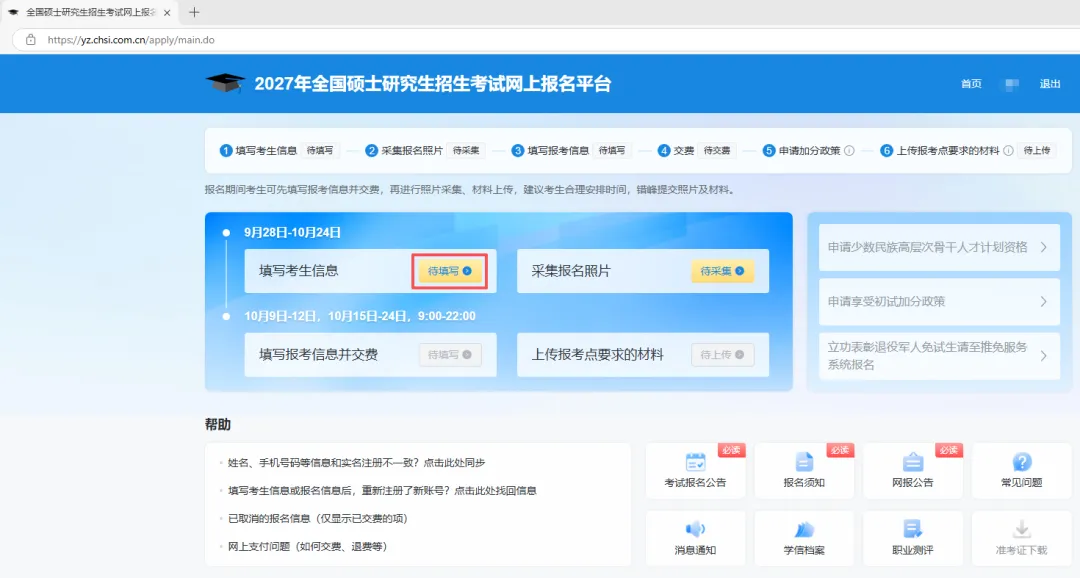Viewport: 1080px width, 578px height.
Task: Click the graduation cap logo icon
Action: [225, 83]
